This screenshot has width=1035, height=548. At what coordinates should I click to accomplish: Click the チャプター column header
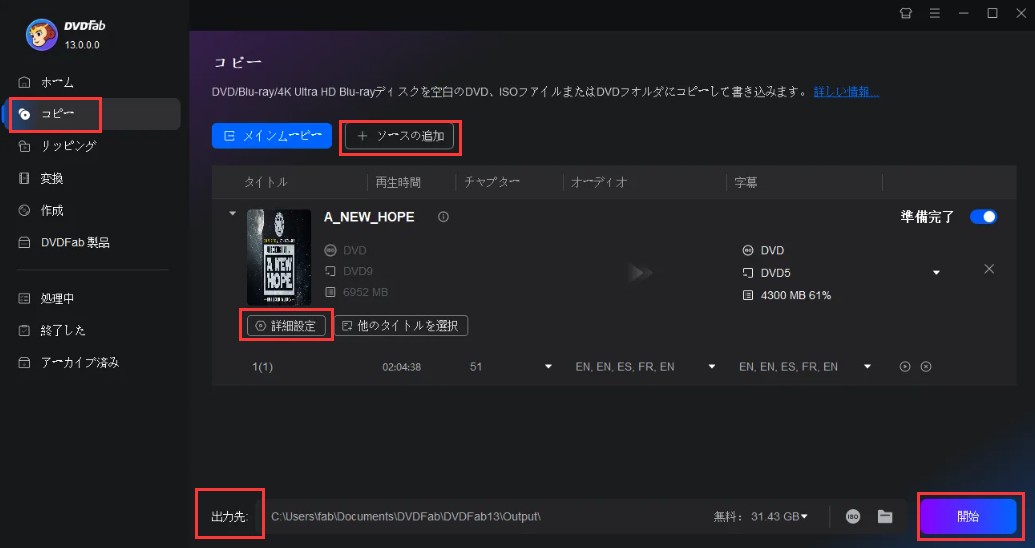pyautogui.click(x=492, y=182)
